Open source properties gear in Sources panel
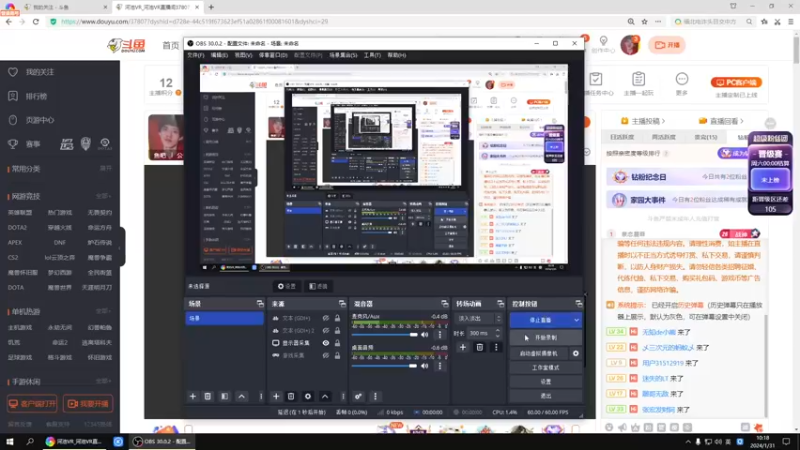The width and height of the screenshot is (800, 450). click(x=308, y=396)
